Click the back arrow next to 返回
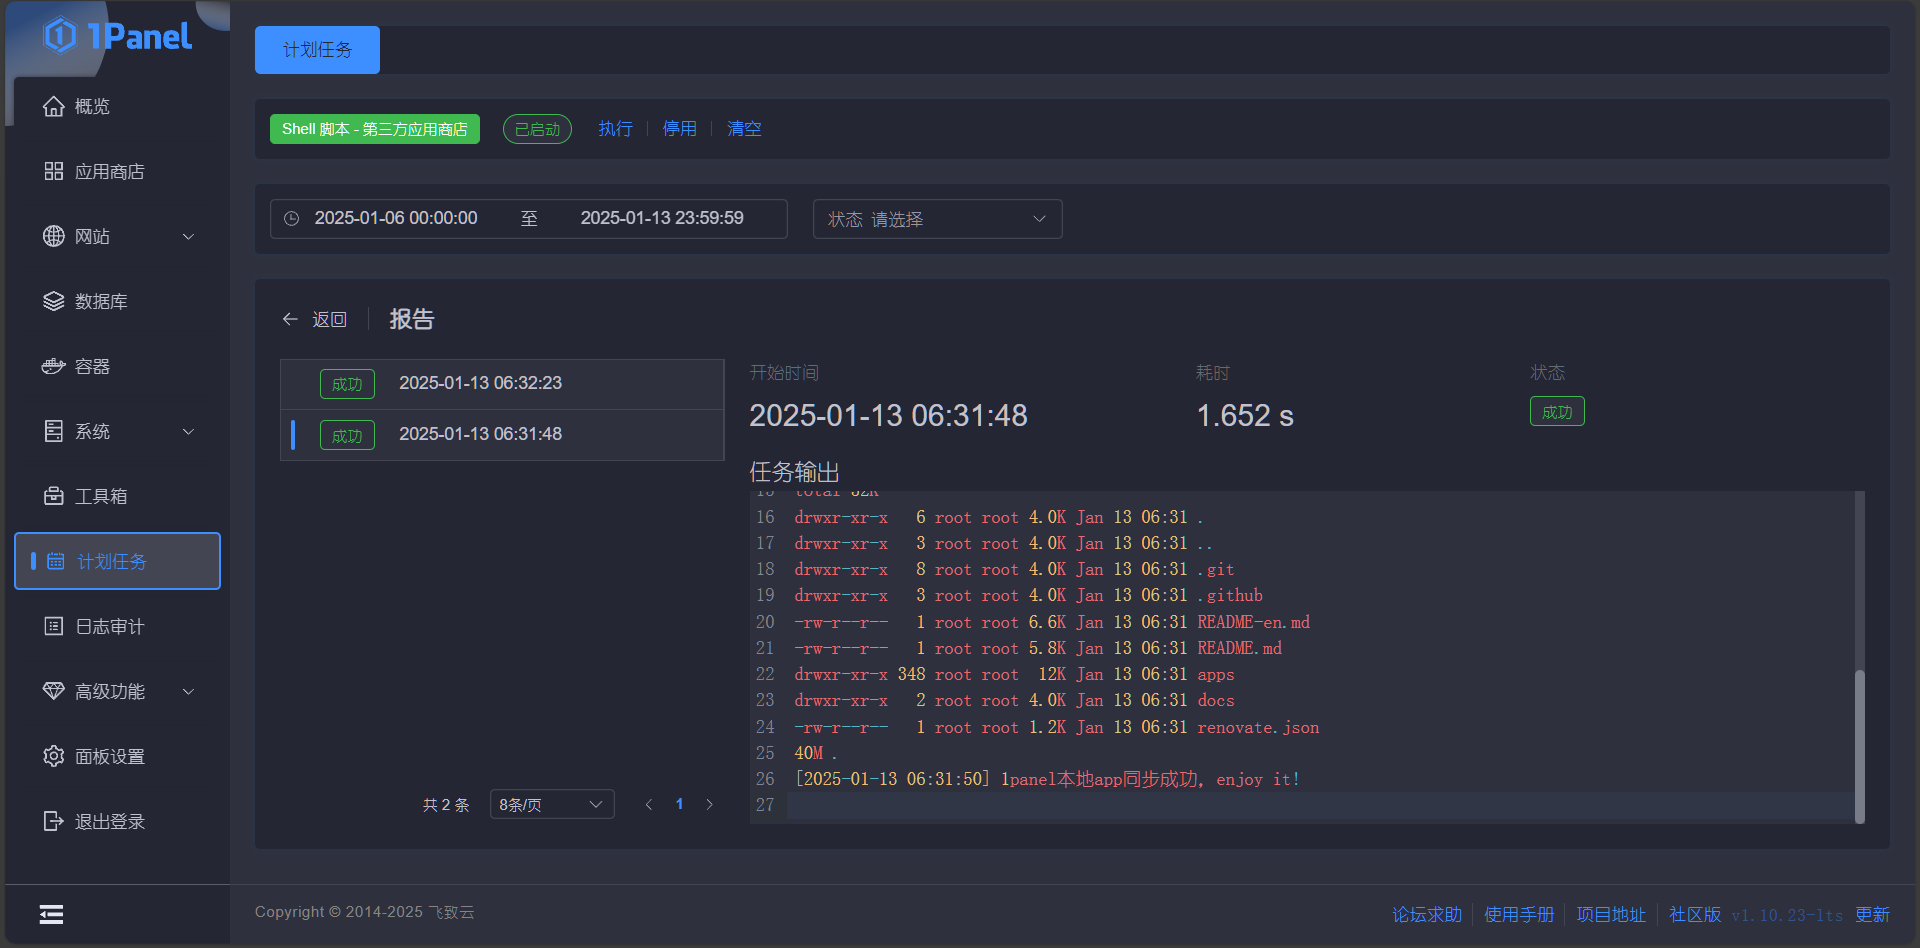 (x=290, y=319)
